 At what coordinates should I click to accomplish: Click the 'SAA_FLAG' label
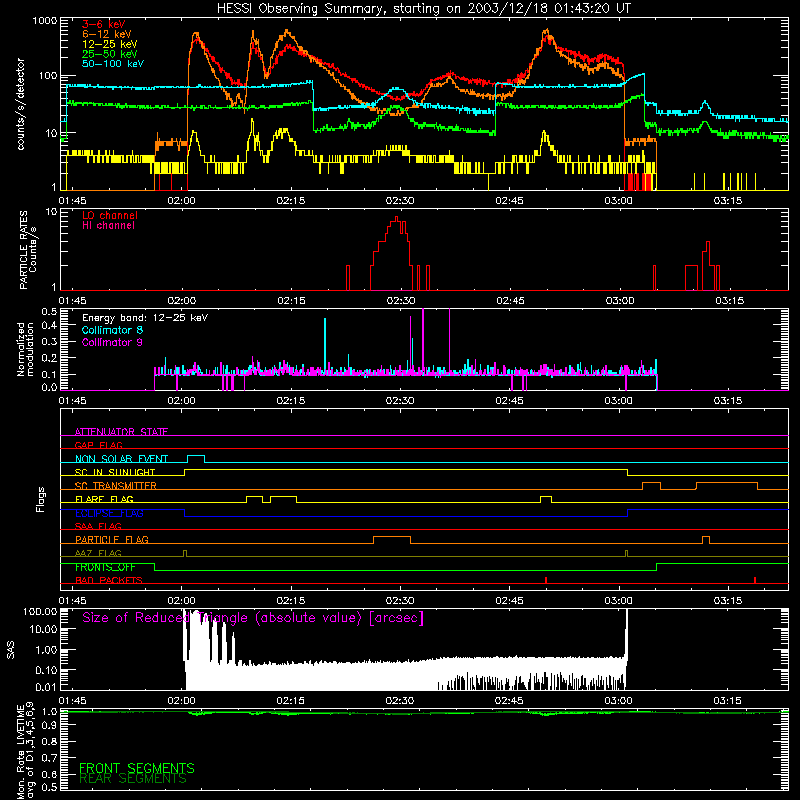tap(98, 526)
